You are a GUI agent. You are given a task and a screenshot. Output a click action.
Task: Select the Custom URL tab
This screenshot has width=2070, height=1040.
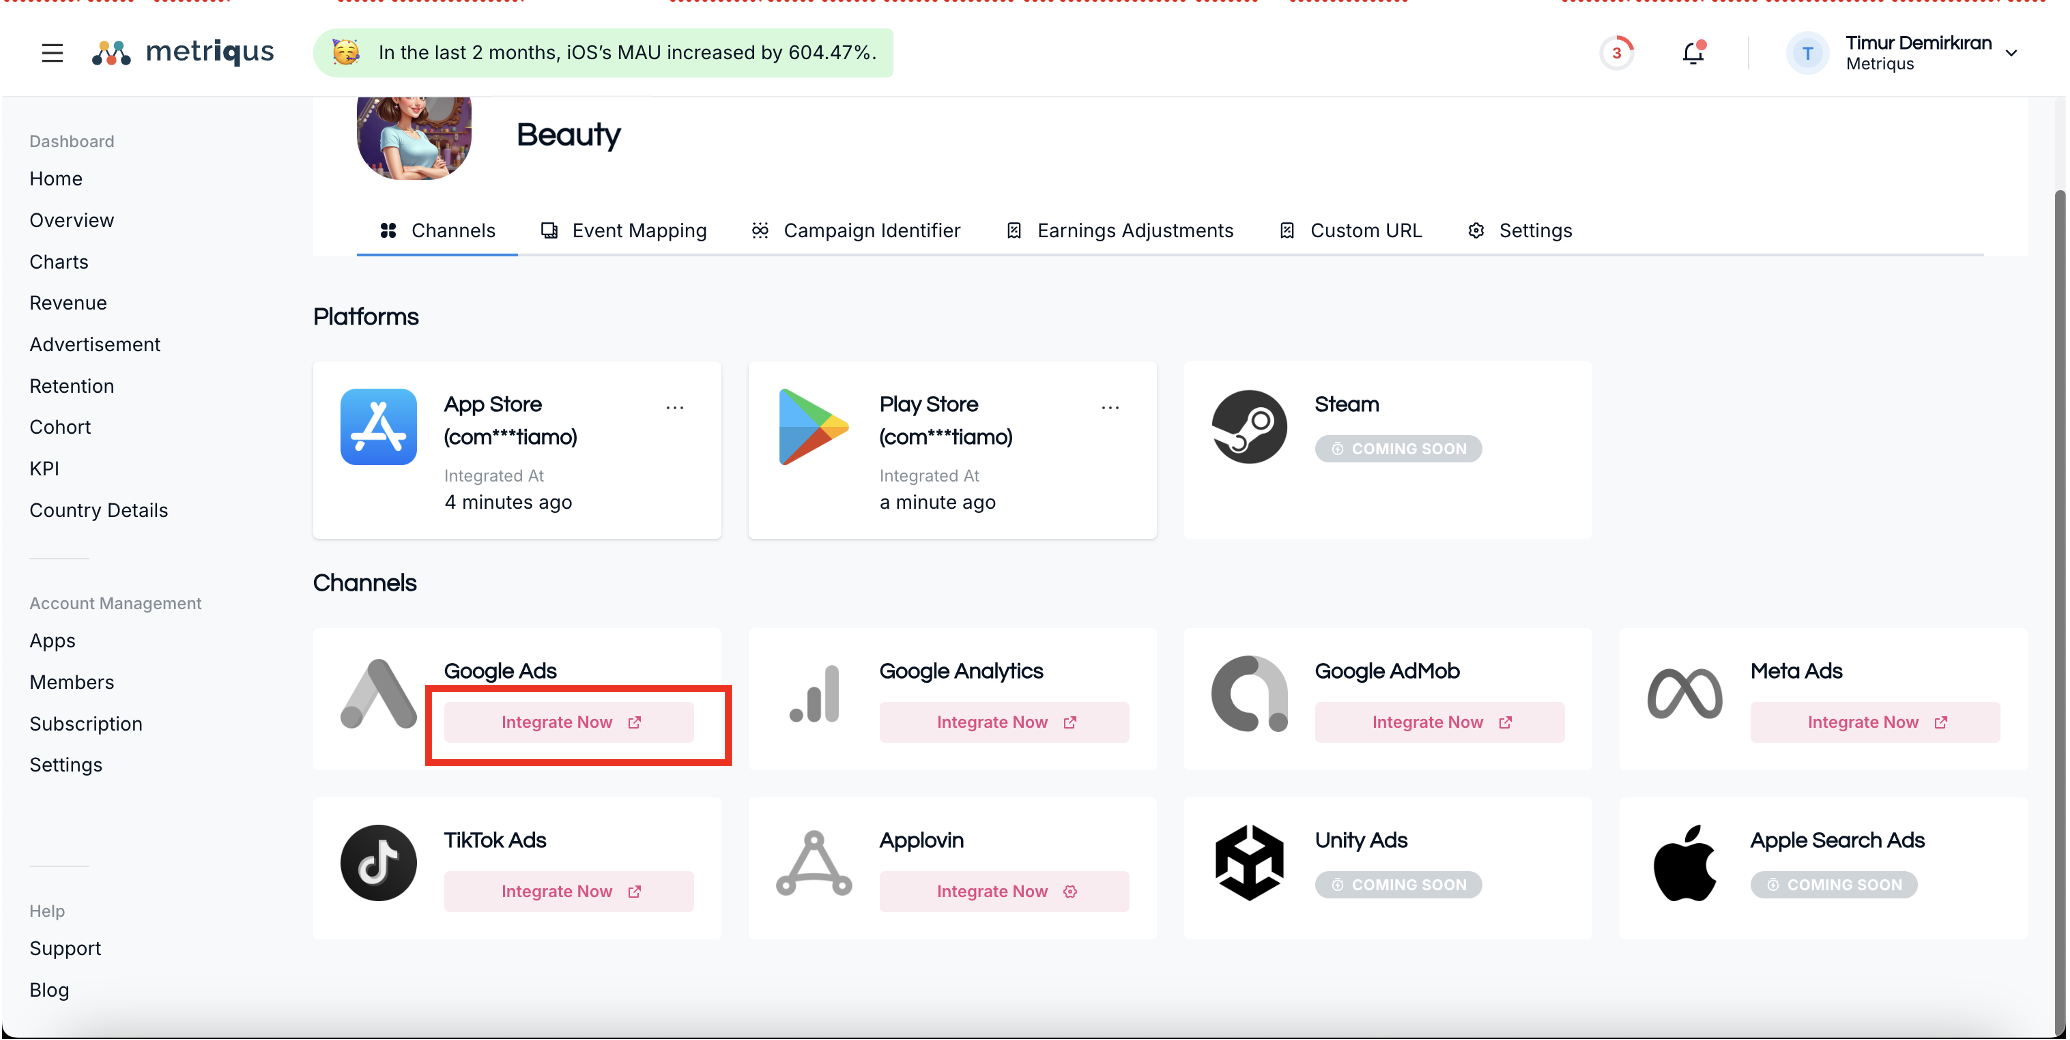point(1350,231)
